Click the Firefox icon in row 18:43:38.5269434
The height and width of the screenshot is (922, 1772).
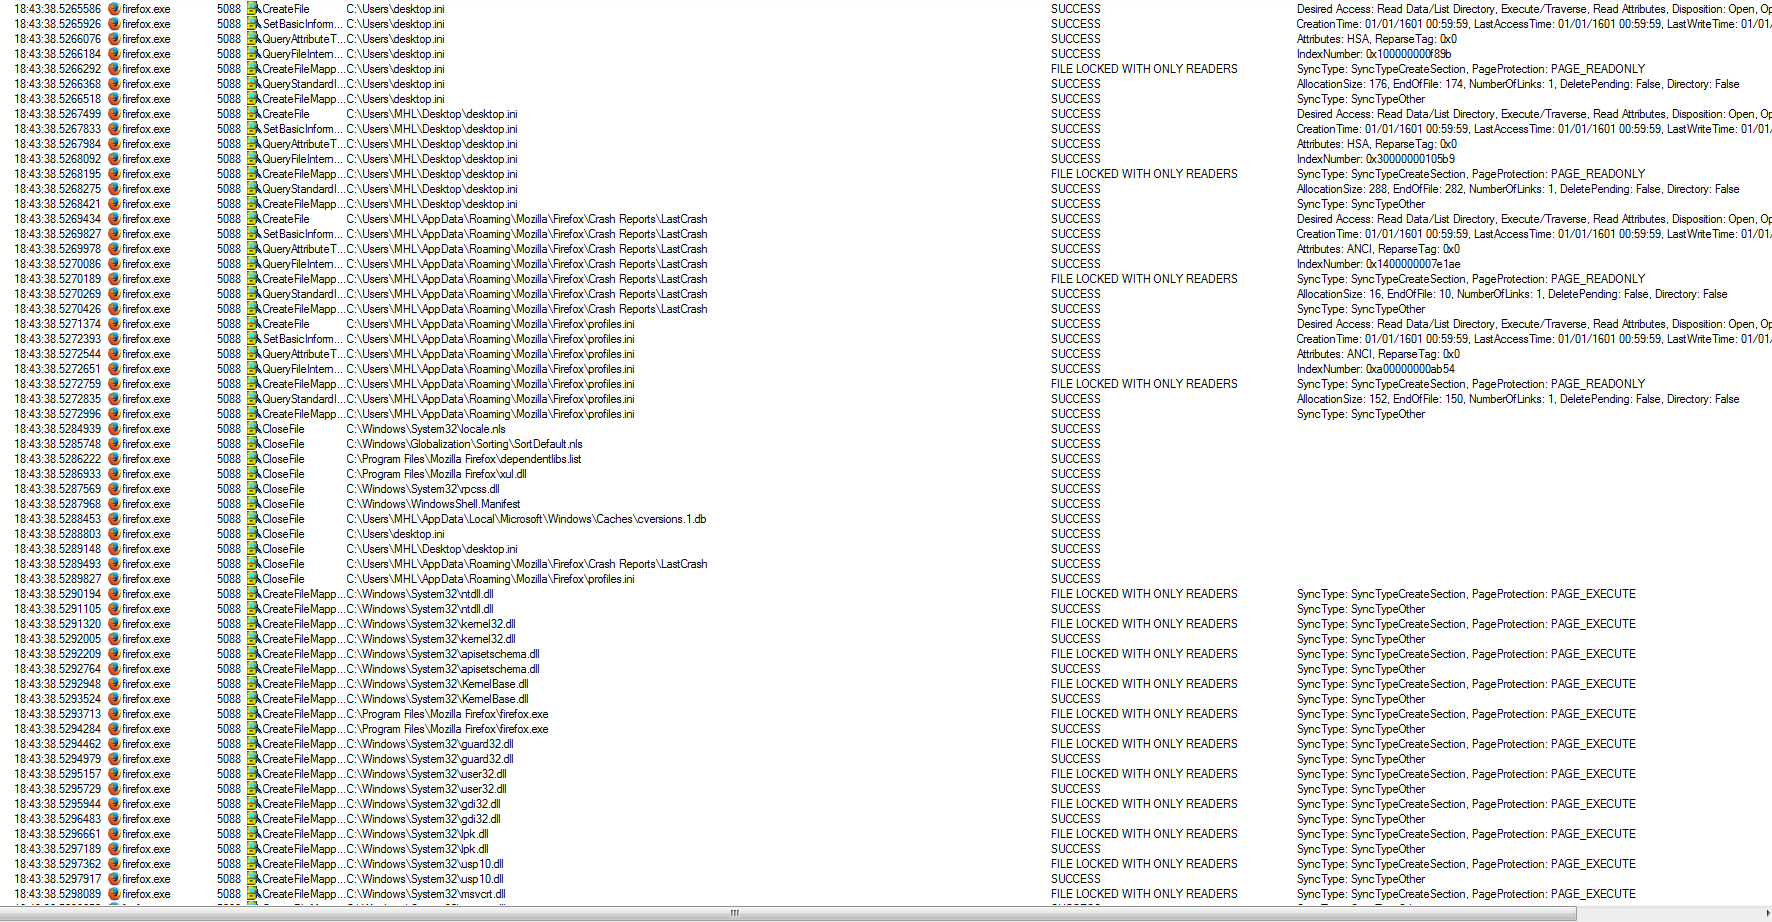[114, 219]
